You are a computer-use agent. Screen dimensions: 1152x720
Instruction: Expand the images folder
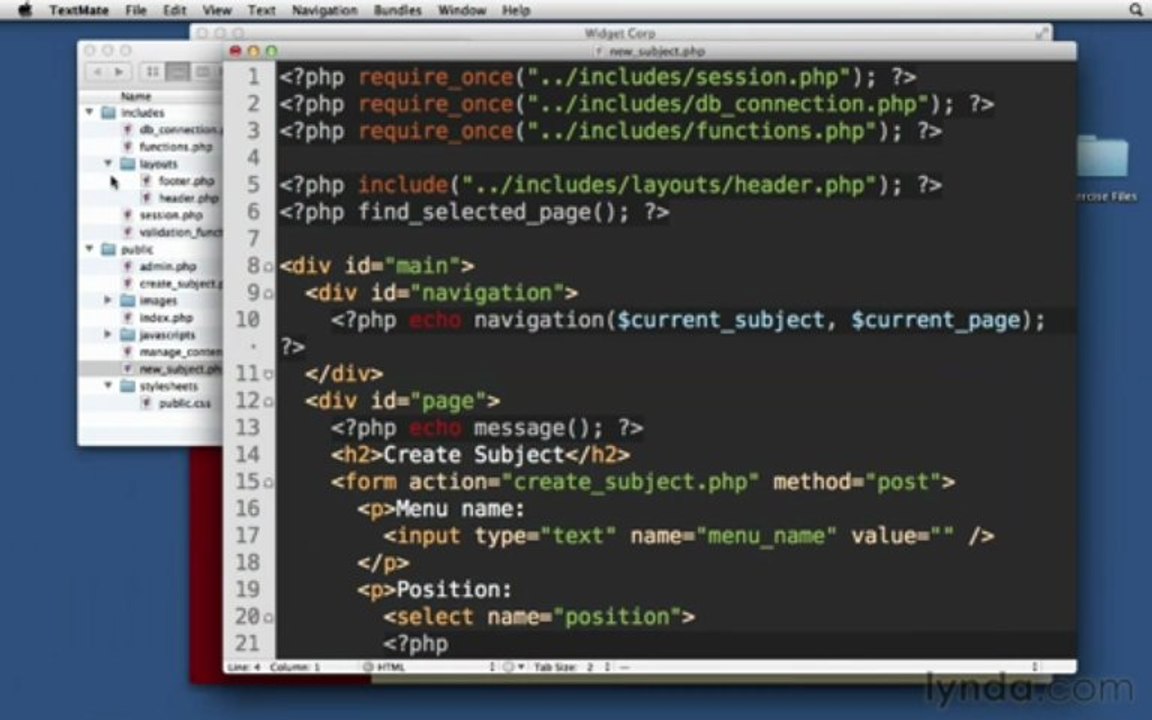click(108, 300)
